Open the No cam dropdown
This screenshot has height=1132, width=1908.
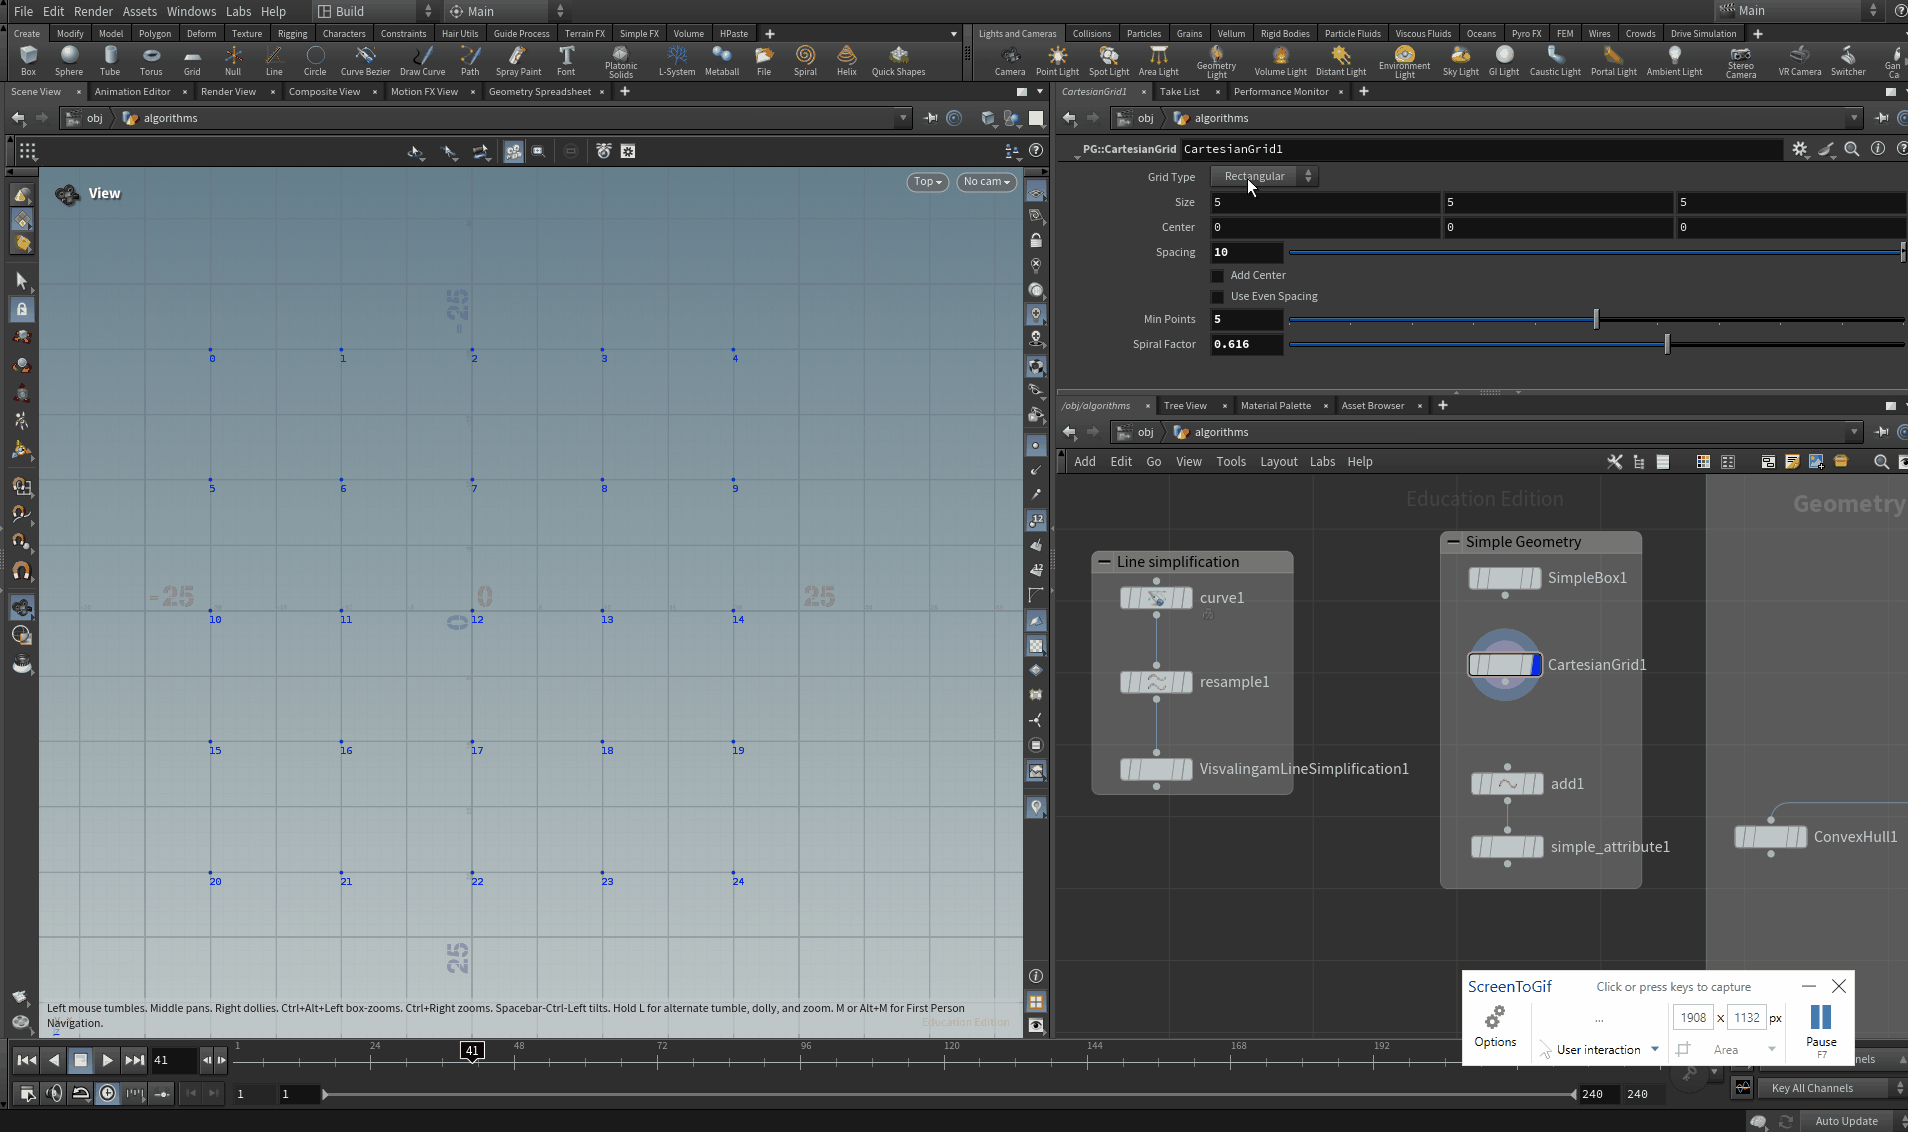click(x=986, y=182)
